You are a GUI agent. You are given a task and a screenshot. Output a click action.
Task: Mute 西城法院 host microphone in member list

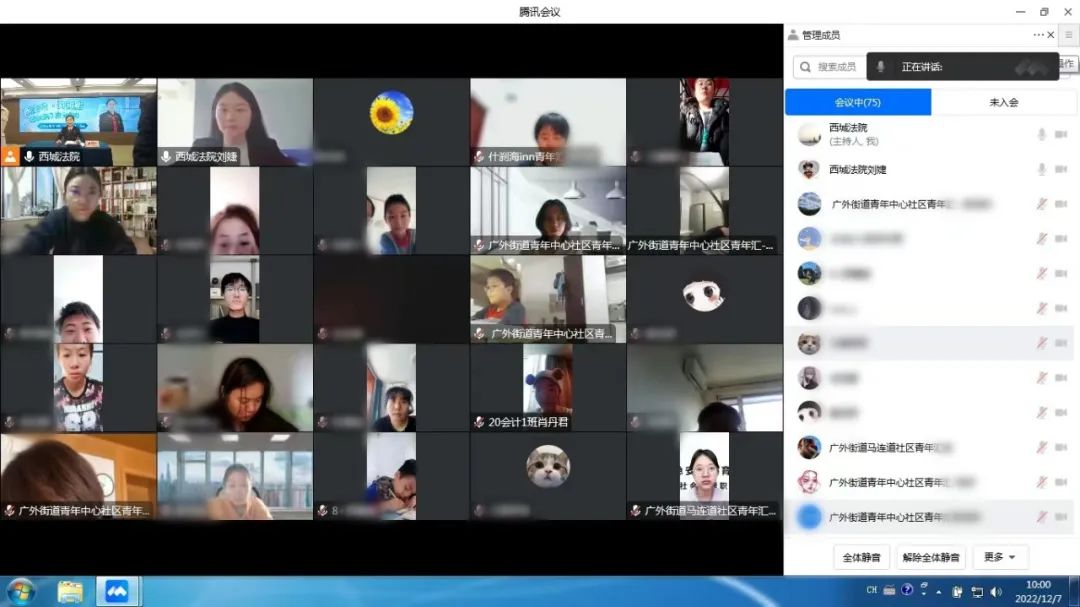click(1041, 134)
